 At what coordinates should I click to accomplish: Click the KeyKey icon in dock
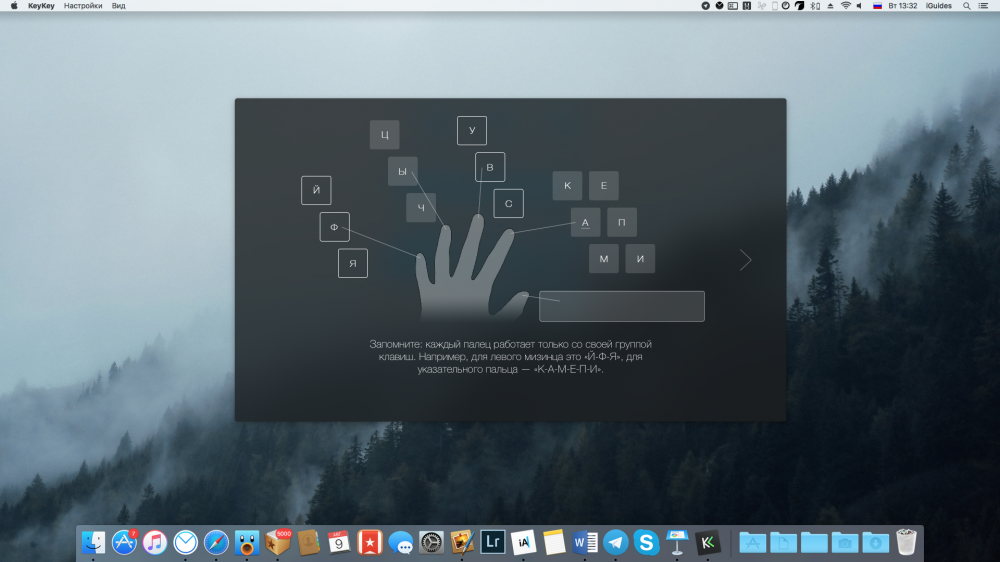pyautogui.click(x=708, y=542)
